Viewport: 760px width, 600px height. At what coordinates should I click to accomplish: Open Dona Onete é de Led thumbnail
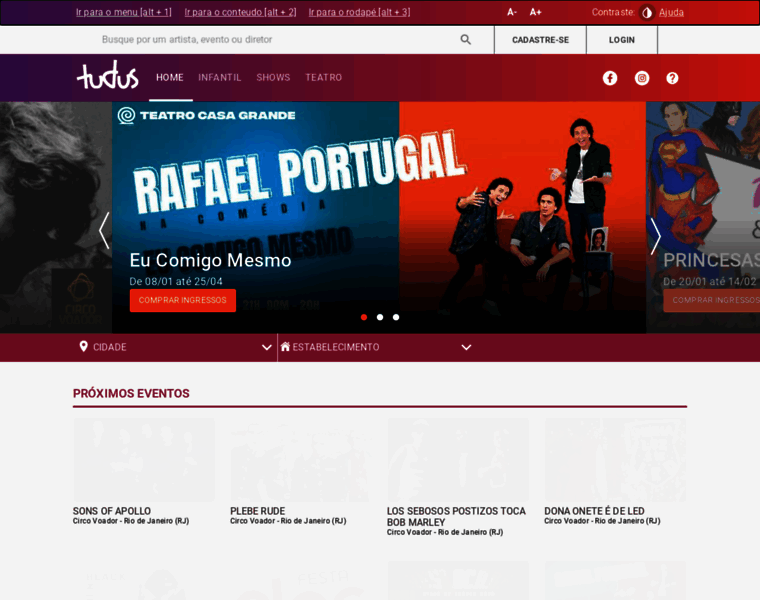pos(616,460)
